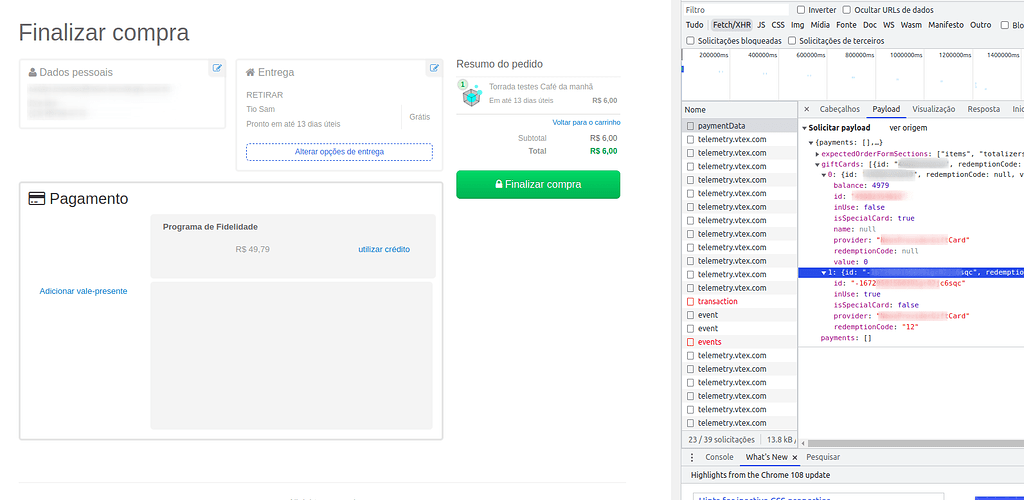The width and height of the screenshot is (1024, 500).
Task: Click ver origem in payload view
Action: tap(908, 128)
